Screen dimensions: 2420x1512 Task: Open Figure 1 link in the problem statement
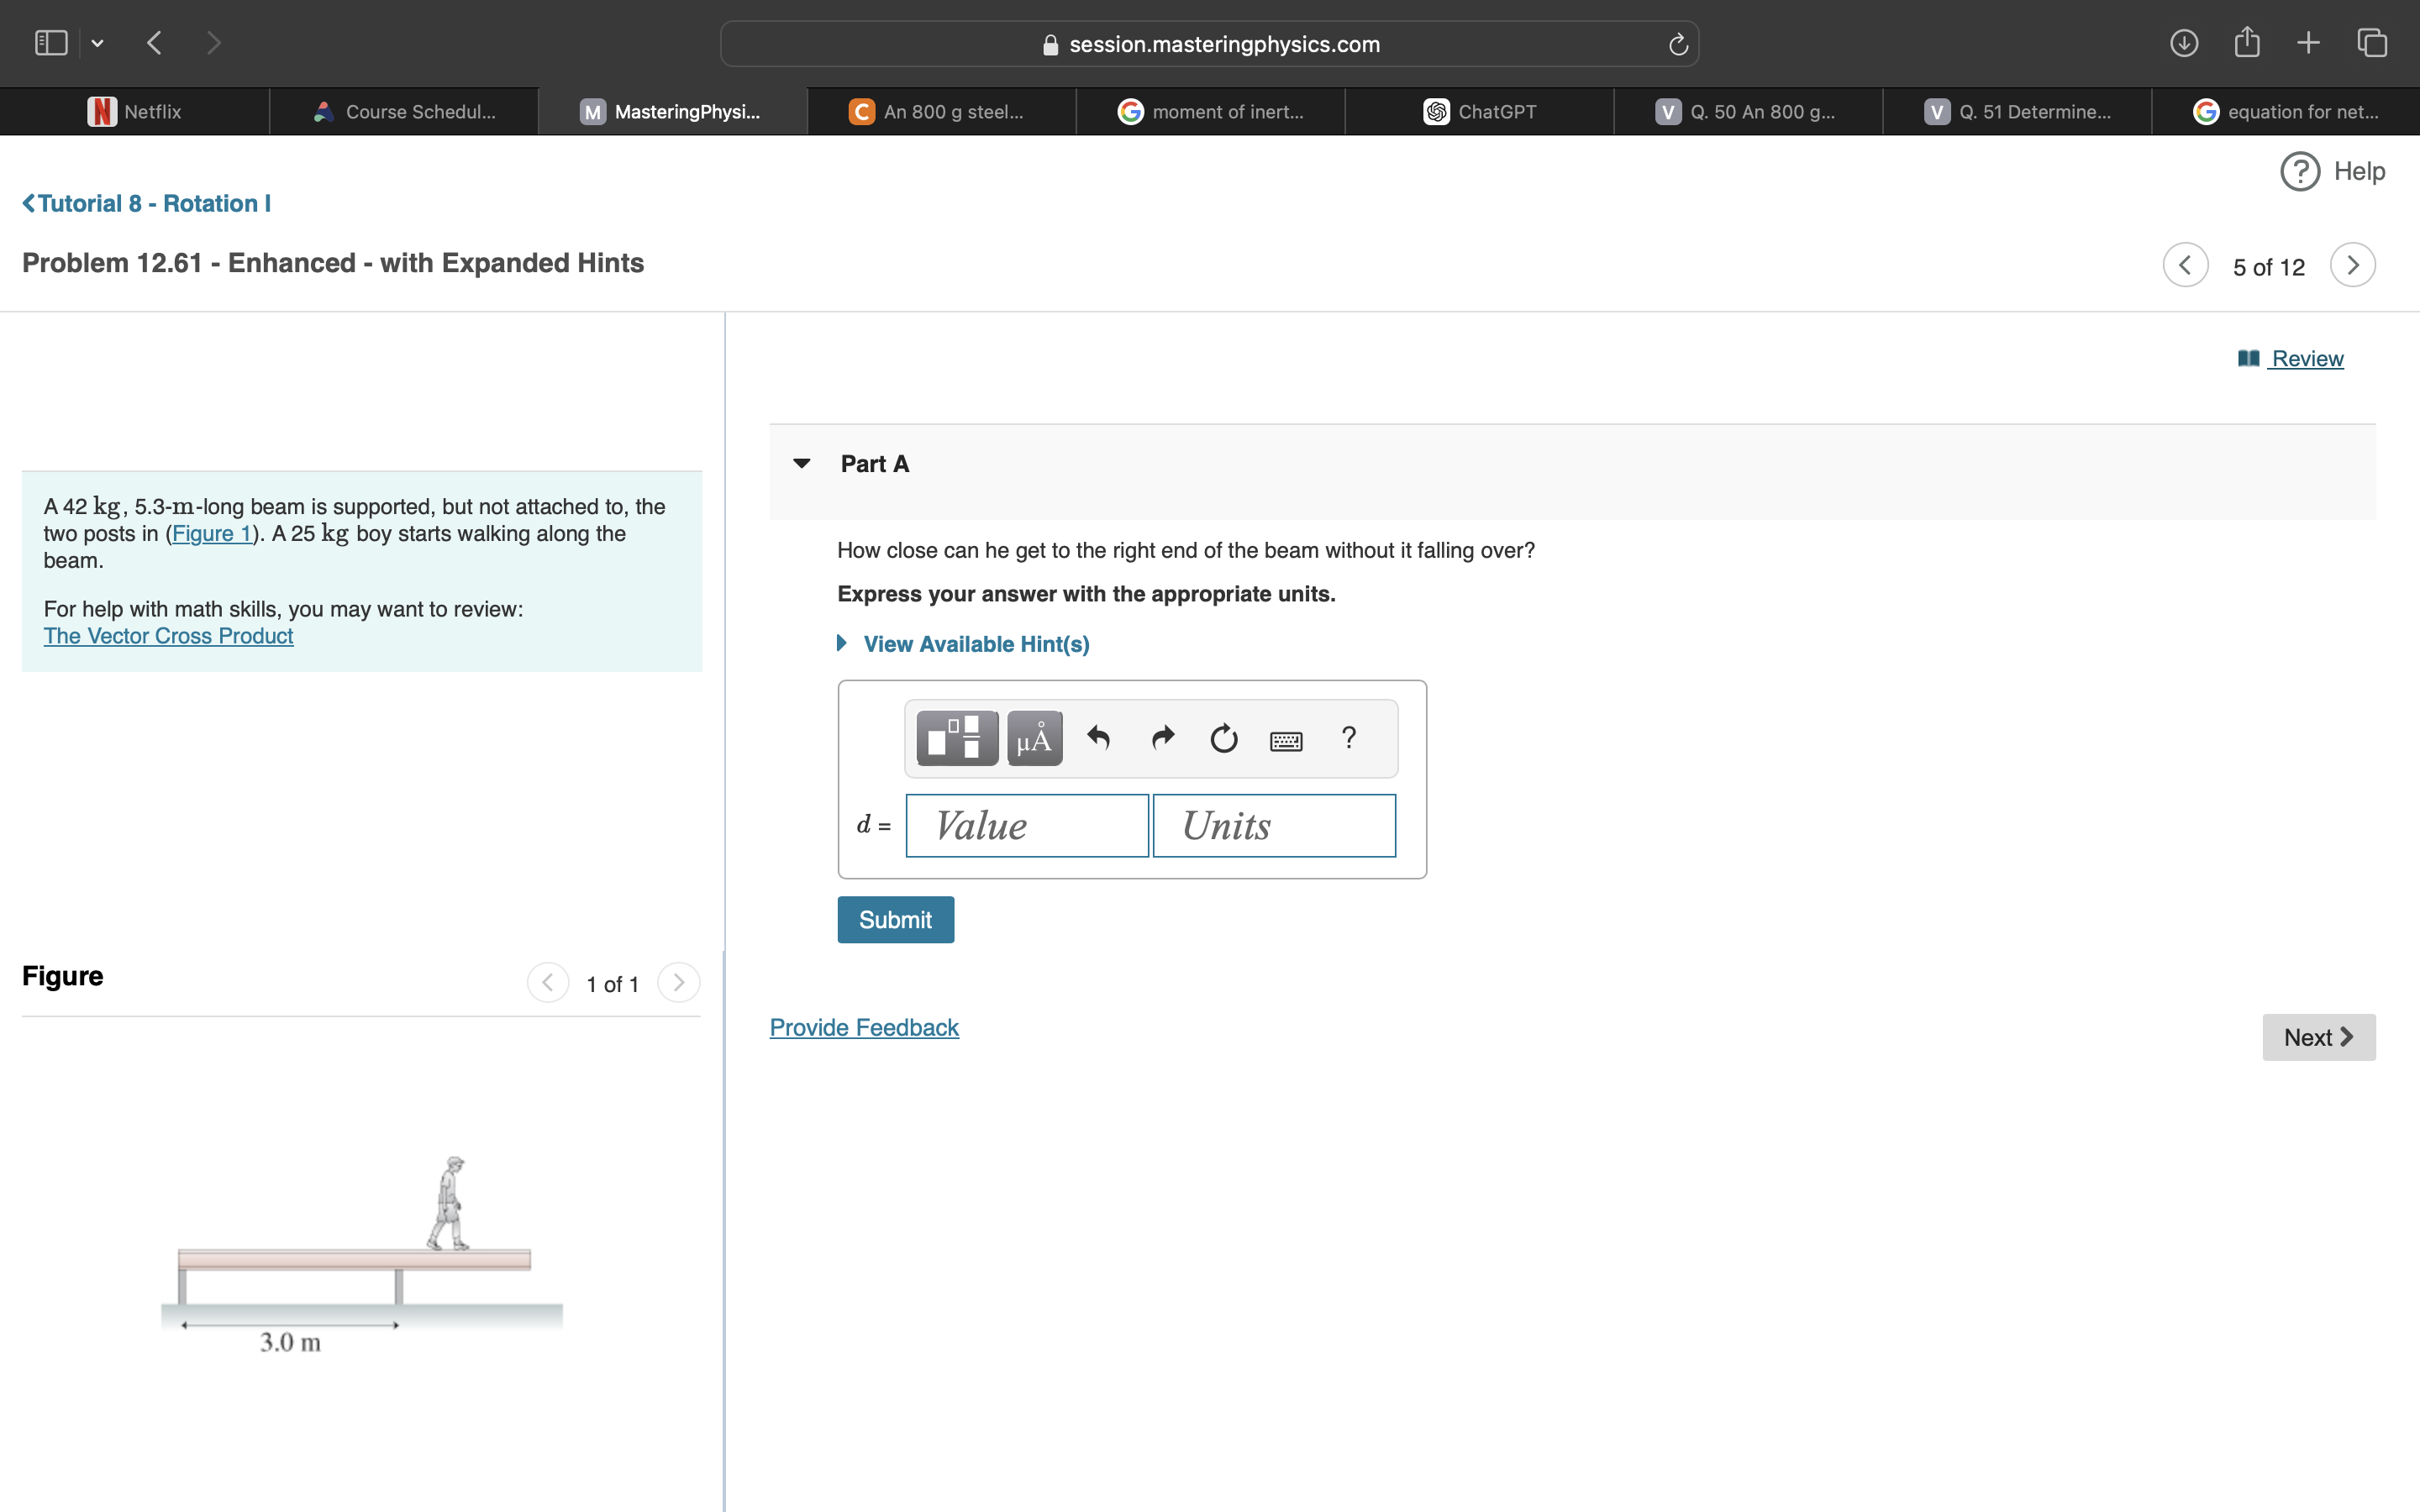point(211,534)
